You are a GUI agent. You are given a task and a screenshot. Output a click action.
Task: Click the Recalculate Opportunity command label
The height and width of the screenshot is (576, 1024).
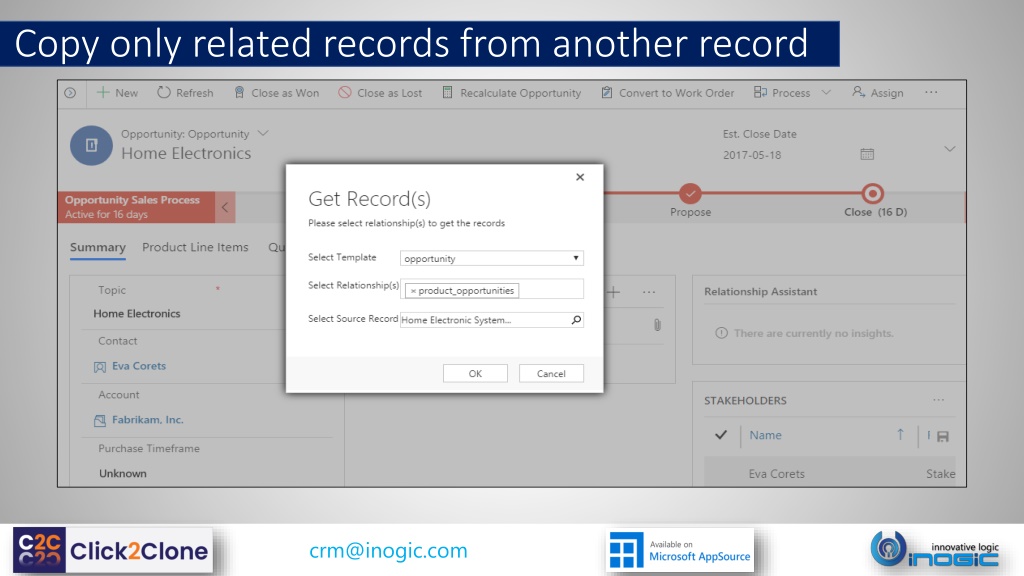520,93
